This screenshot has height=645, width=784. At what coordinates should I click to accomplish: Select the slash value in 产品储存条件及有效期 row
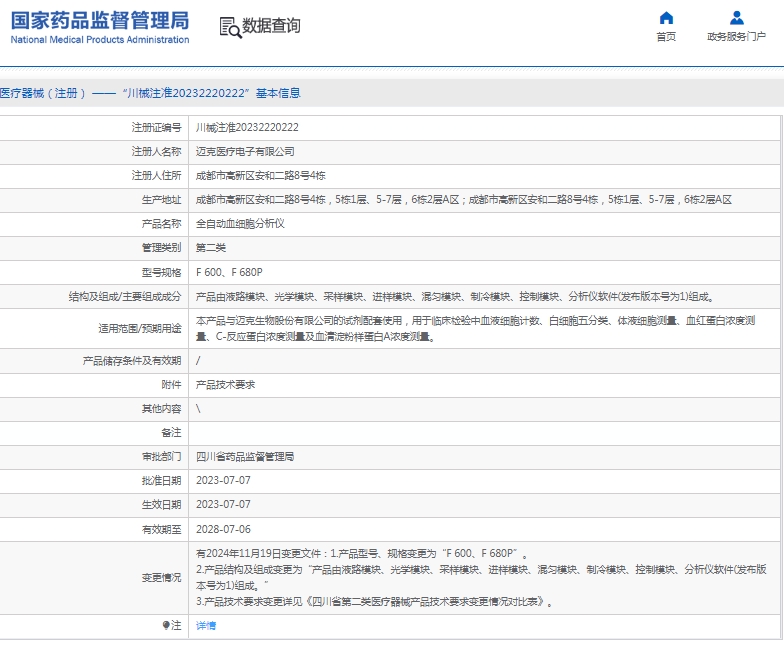pos(198,360)
